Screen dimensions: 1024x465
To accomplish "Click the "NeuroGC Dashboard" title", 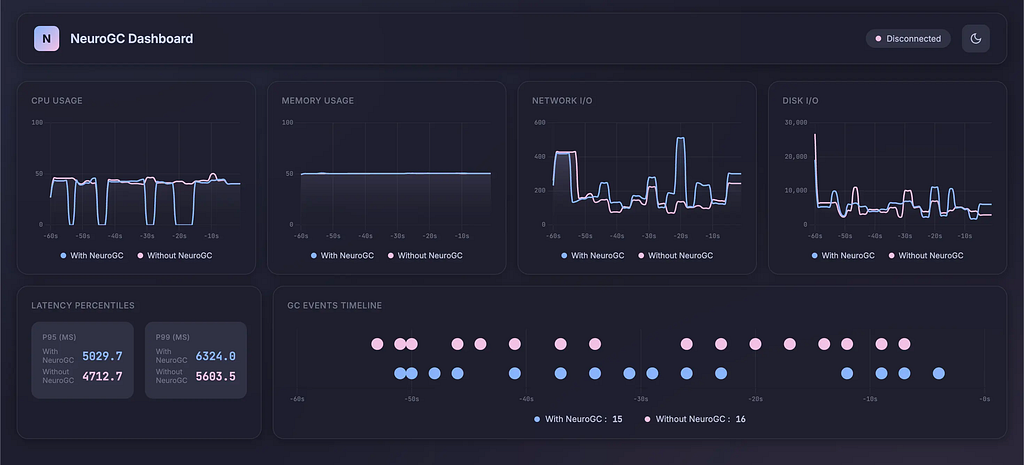I will [x=131, y=39].
